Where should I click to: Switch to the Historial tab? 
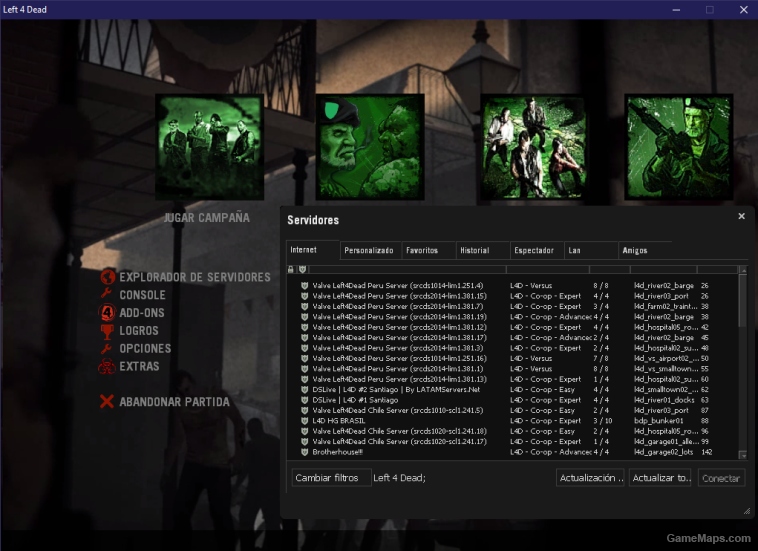click(482, 250)
